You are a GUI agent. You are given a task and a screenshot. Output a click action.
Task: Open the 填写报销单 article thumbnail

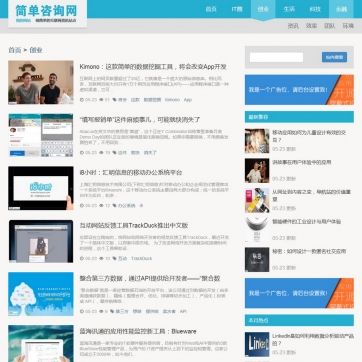pyautogui.click(x=41, y=135)
